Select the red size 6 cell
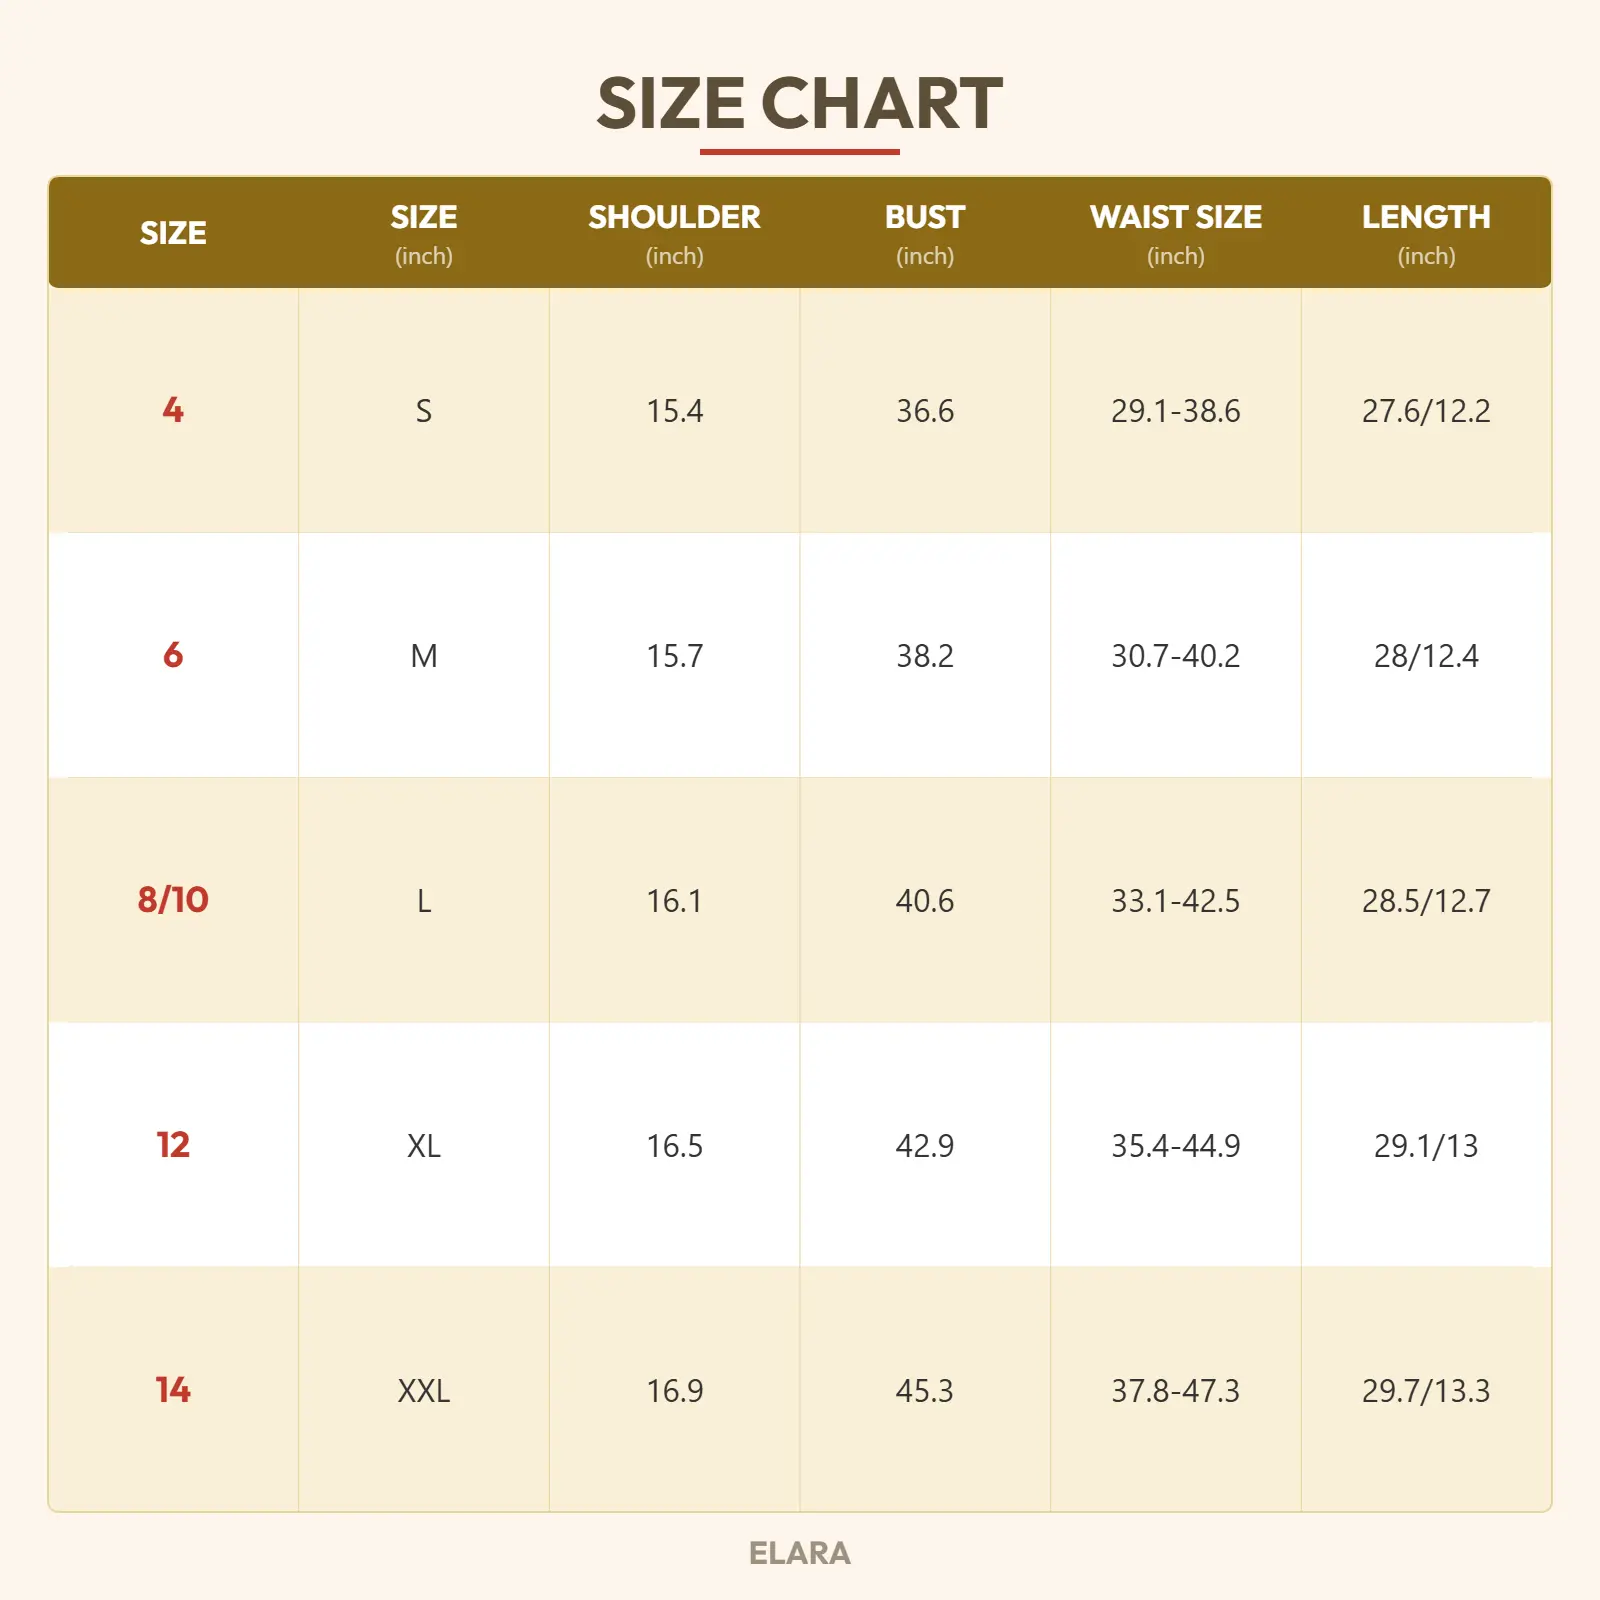This screenshot has height=1600, width=1600. (x=173, y=655)
